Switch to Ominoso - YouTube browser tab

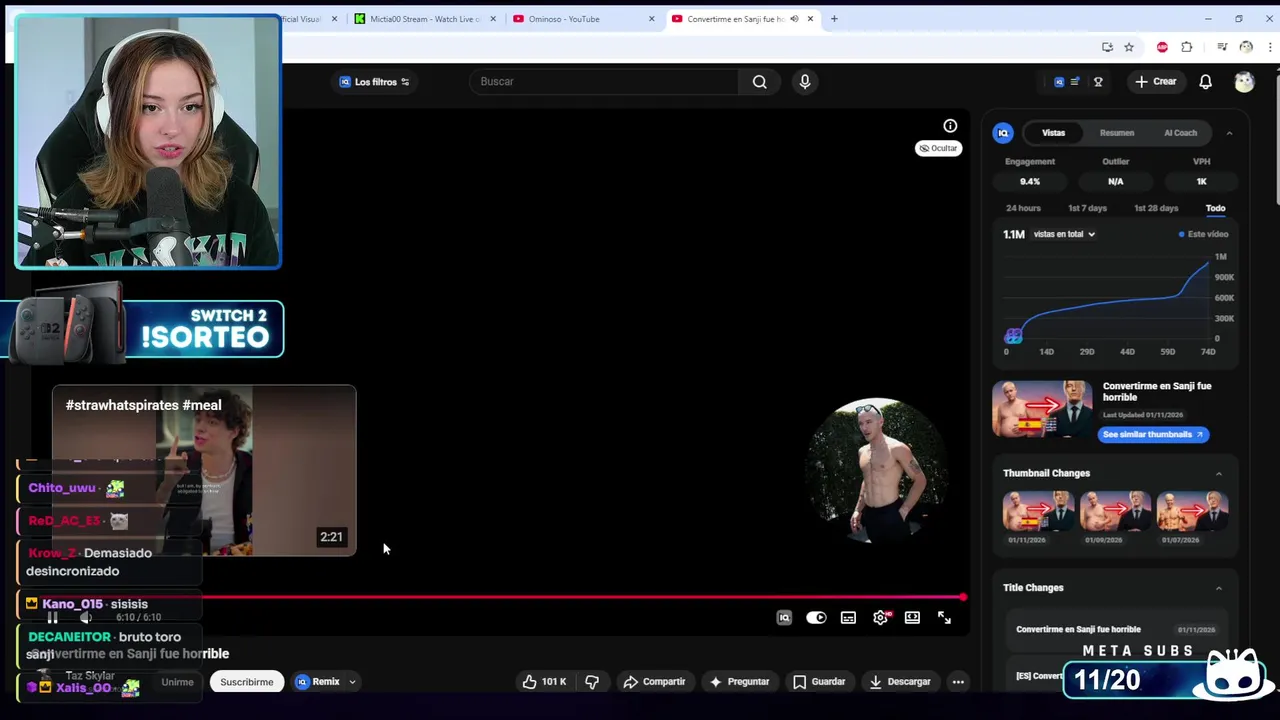point(583,19)
